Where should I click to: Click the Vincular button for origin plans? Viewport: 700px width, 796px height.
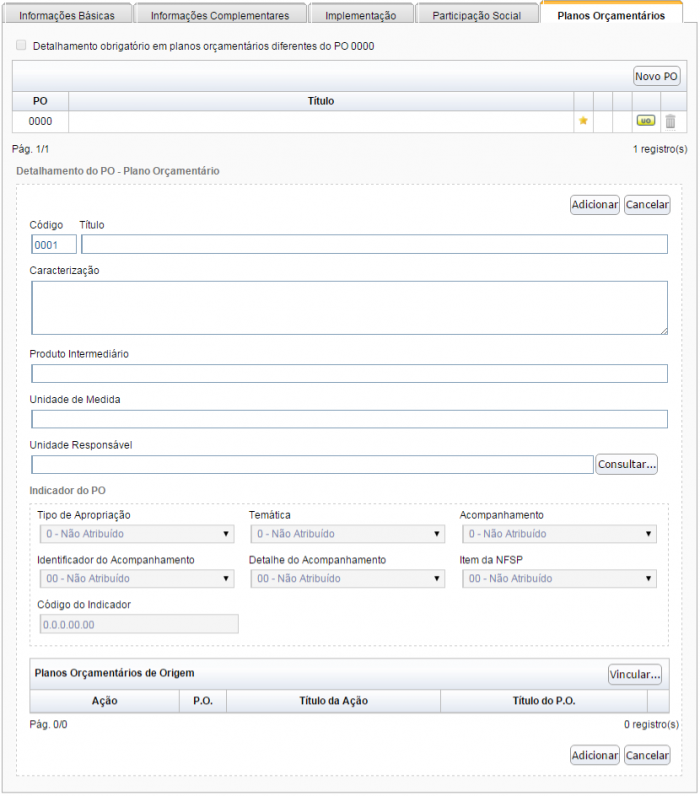click(x=635, y=674)
